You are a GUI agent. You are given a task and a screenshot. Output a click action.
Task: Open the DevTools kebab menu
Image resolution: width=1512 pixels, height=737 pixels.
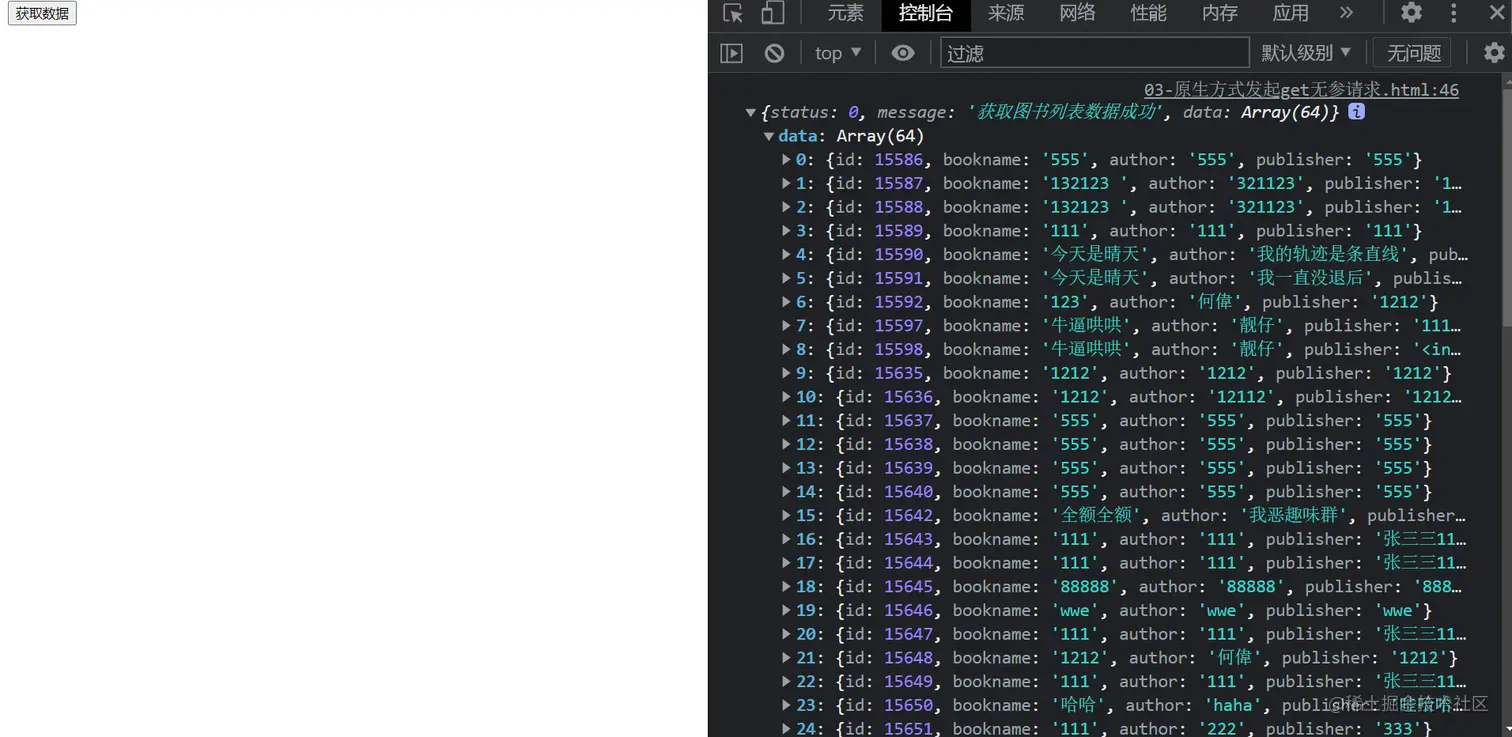(1454, 13)
